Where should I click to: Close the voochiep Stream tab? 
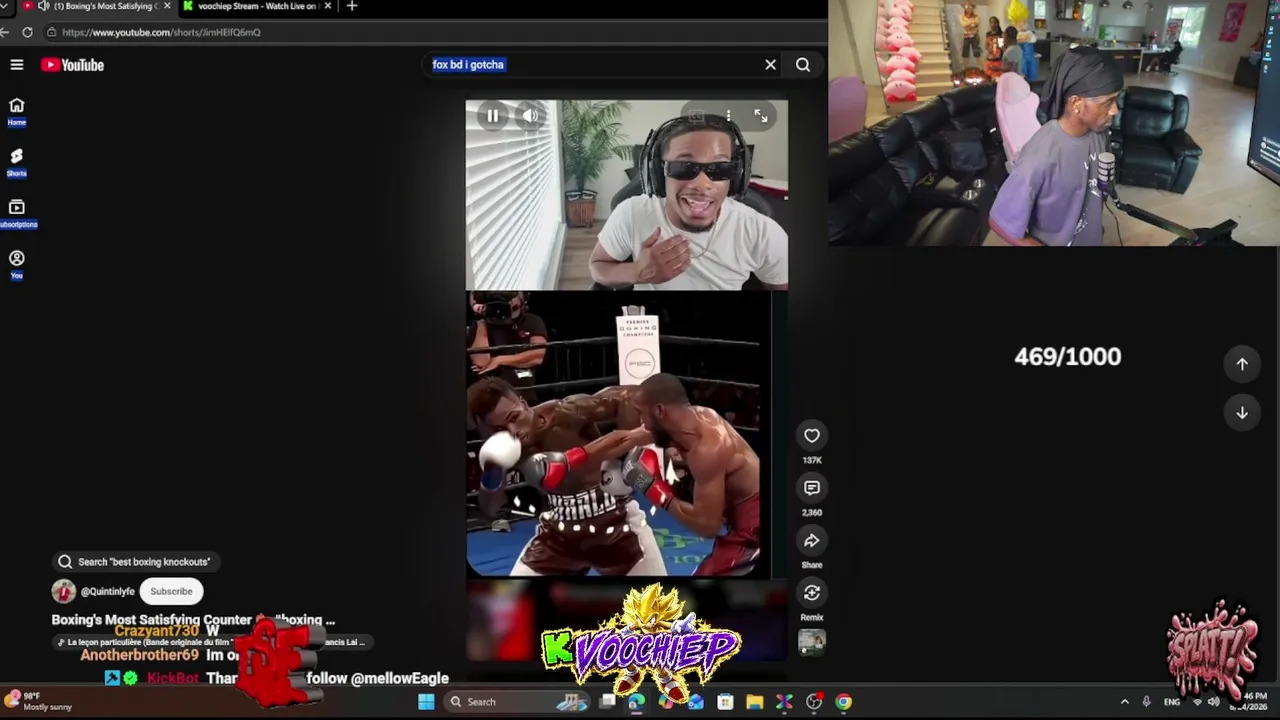click(326, 6)
